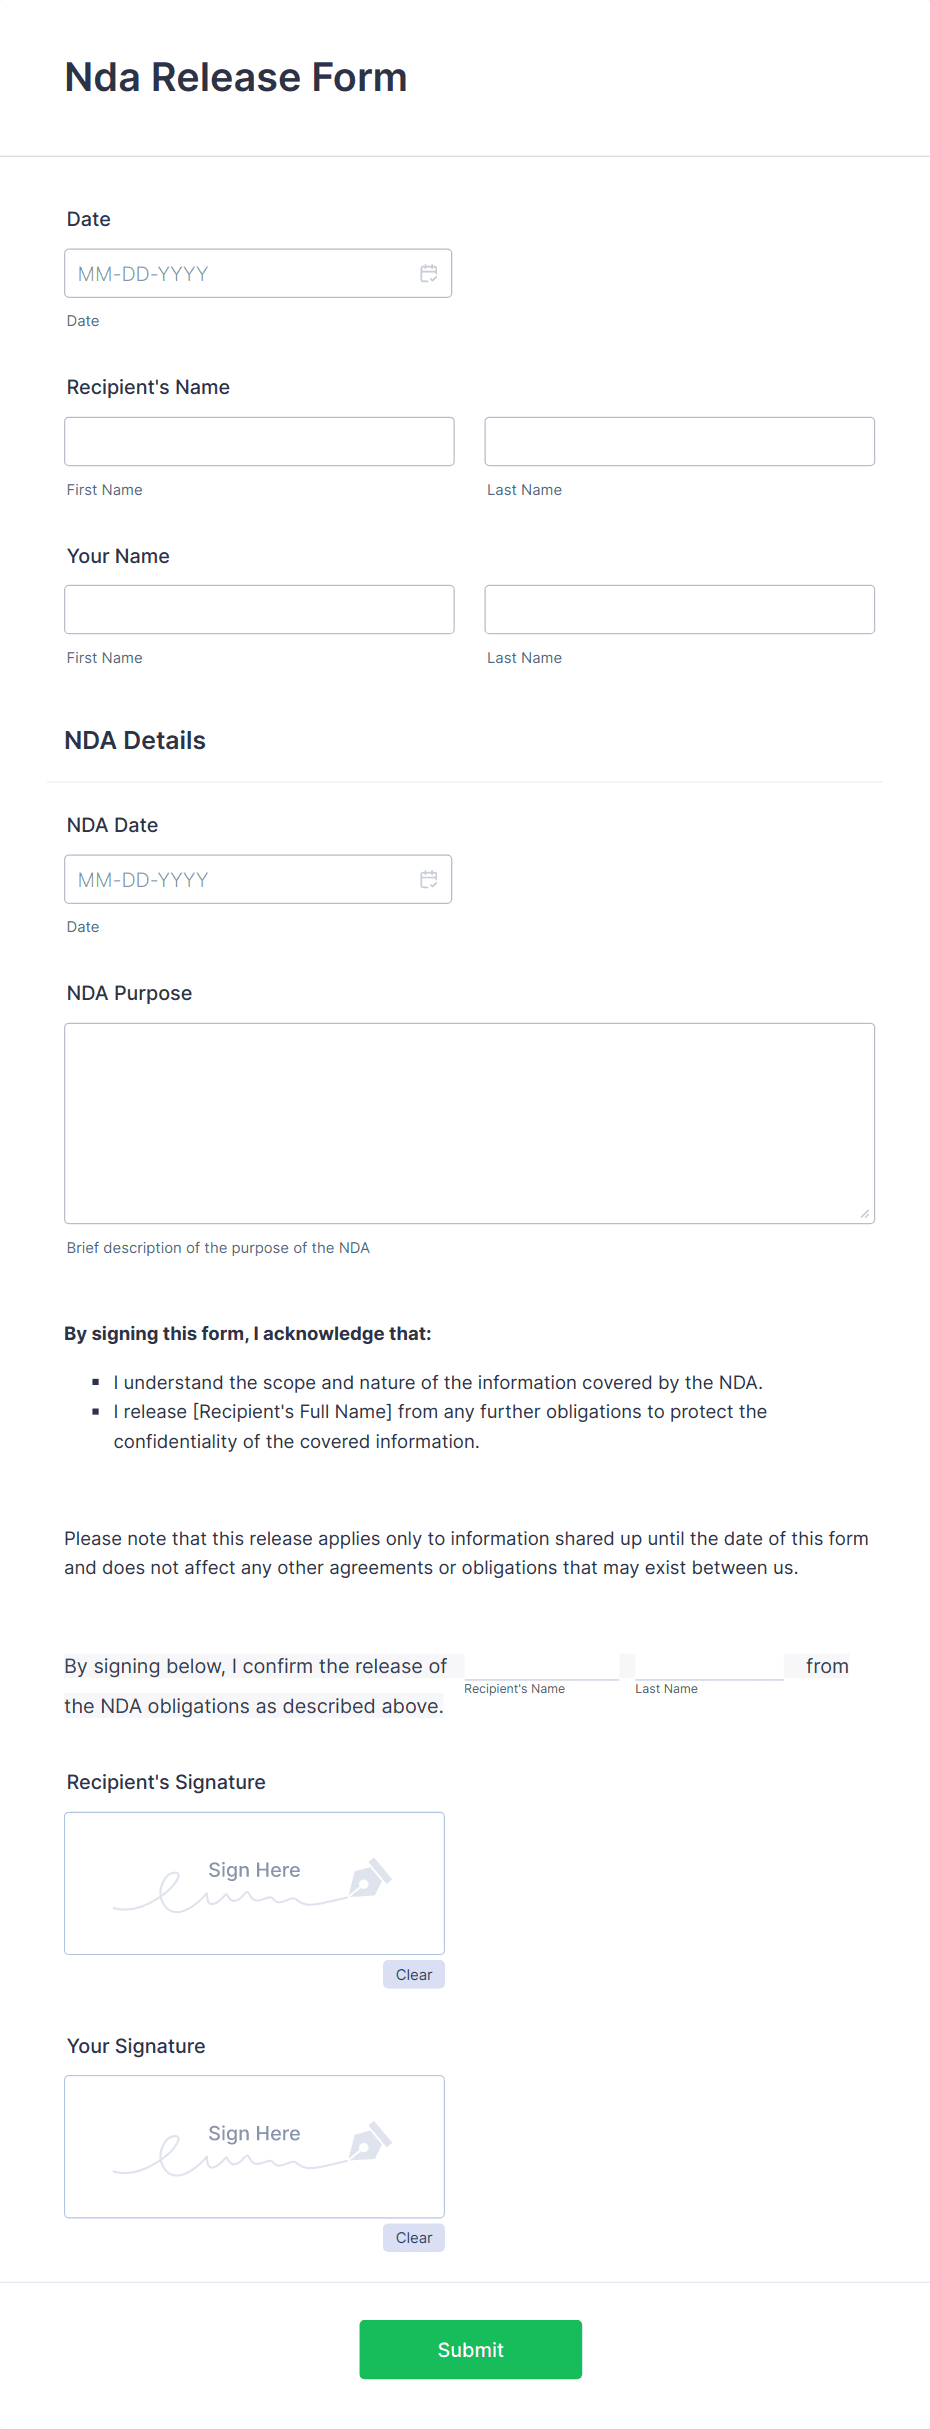Click the Nda Release Form title
930x2429 pixels.
(x=235, y=76)
